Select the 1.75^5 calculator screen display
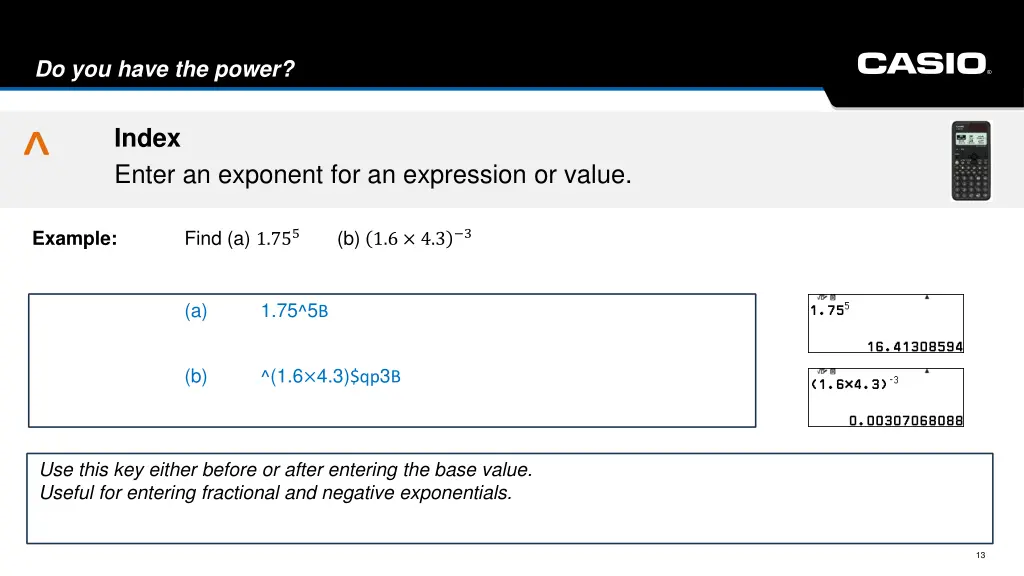This screenshot has width=1024, height=576. (886, 323)
